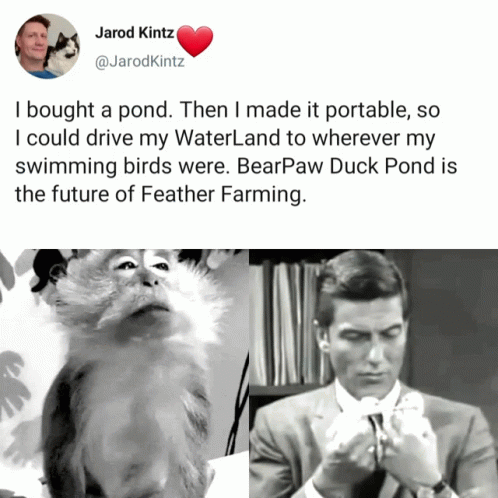This screenshot has width=498, height=498.
Task: Click the words 'BearPaw Duck Pond' in tweet
Action: click(336, 166)
